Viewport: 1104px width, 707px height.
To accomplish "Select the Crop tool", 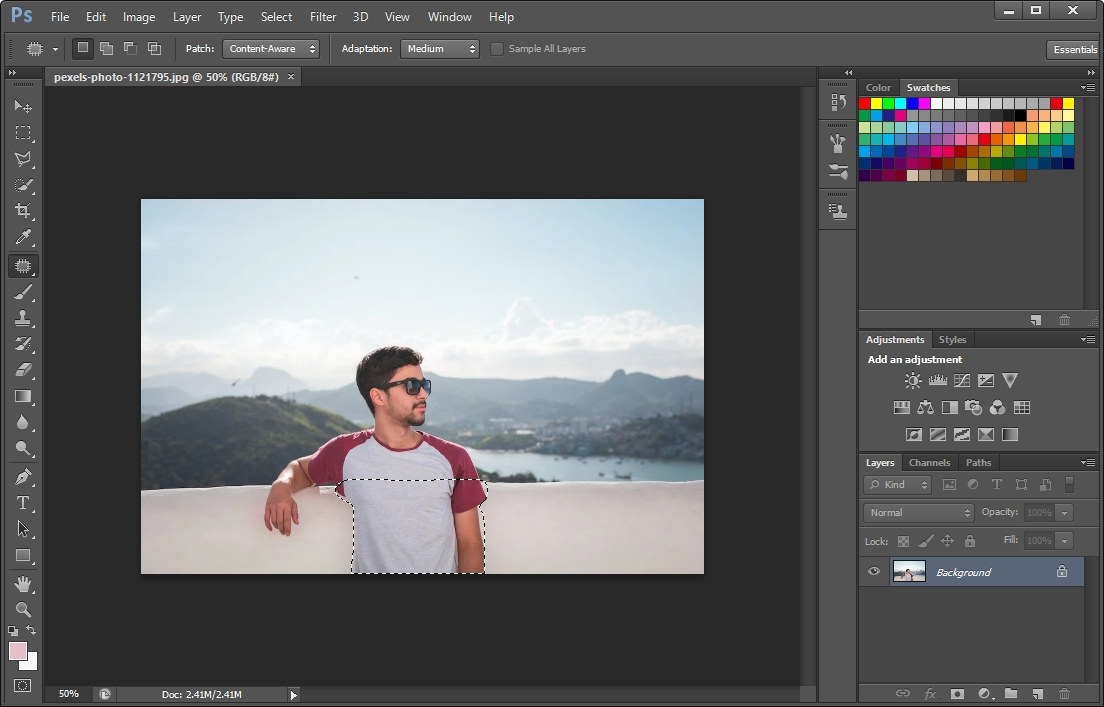I will [x=23, y=211].
